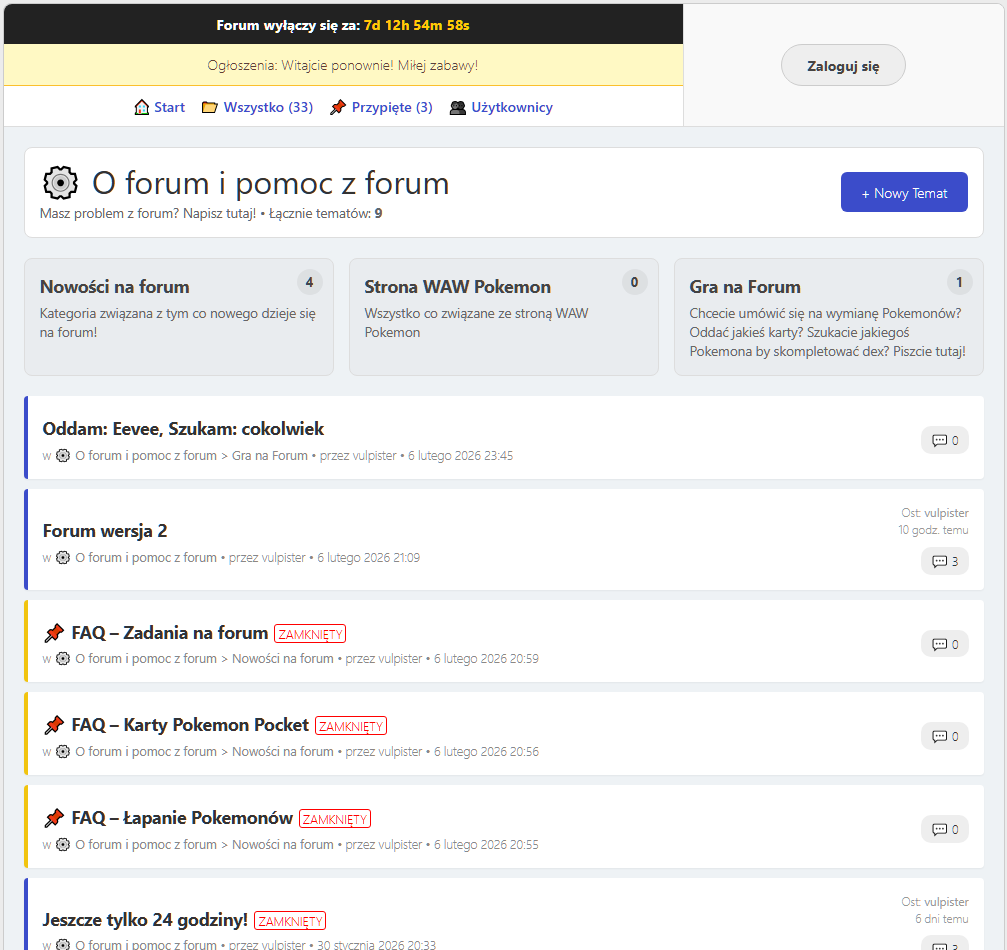Click the Użytkownicy people icon
The width and height of the screenshot is (1007, 950).
coord(458,106)
